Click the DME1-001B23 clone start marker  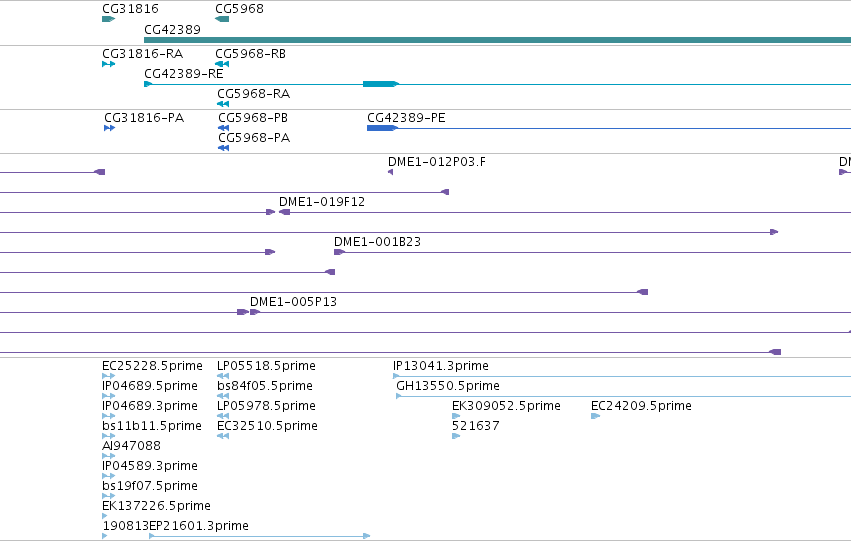pyautogui.click(x=339, y=252)
